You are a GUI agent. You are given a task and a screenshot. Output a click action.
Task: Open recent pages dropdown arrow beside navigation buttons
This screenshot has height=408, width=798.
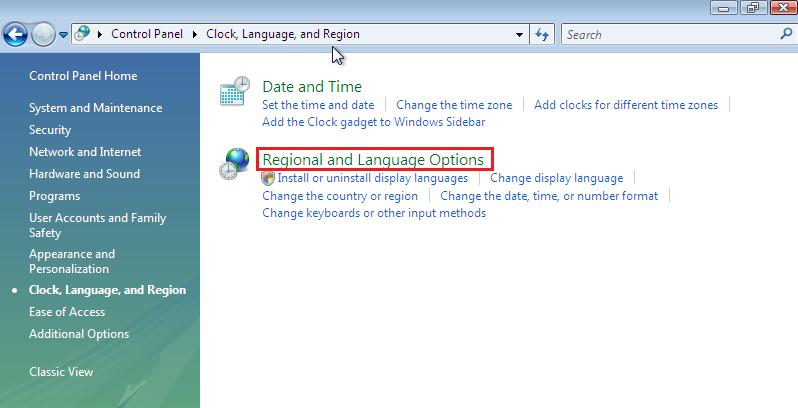(x=63, y=35)
